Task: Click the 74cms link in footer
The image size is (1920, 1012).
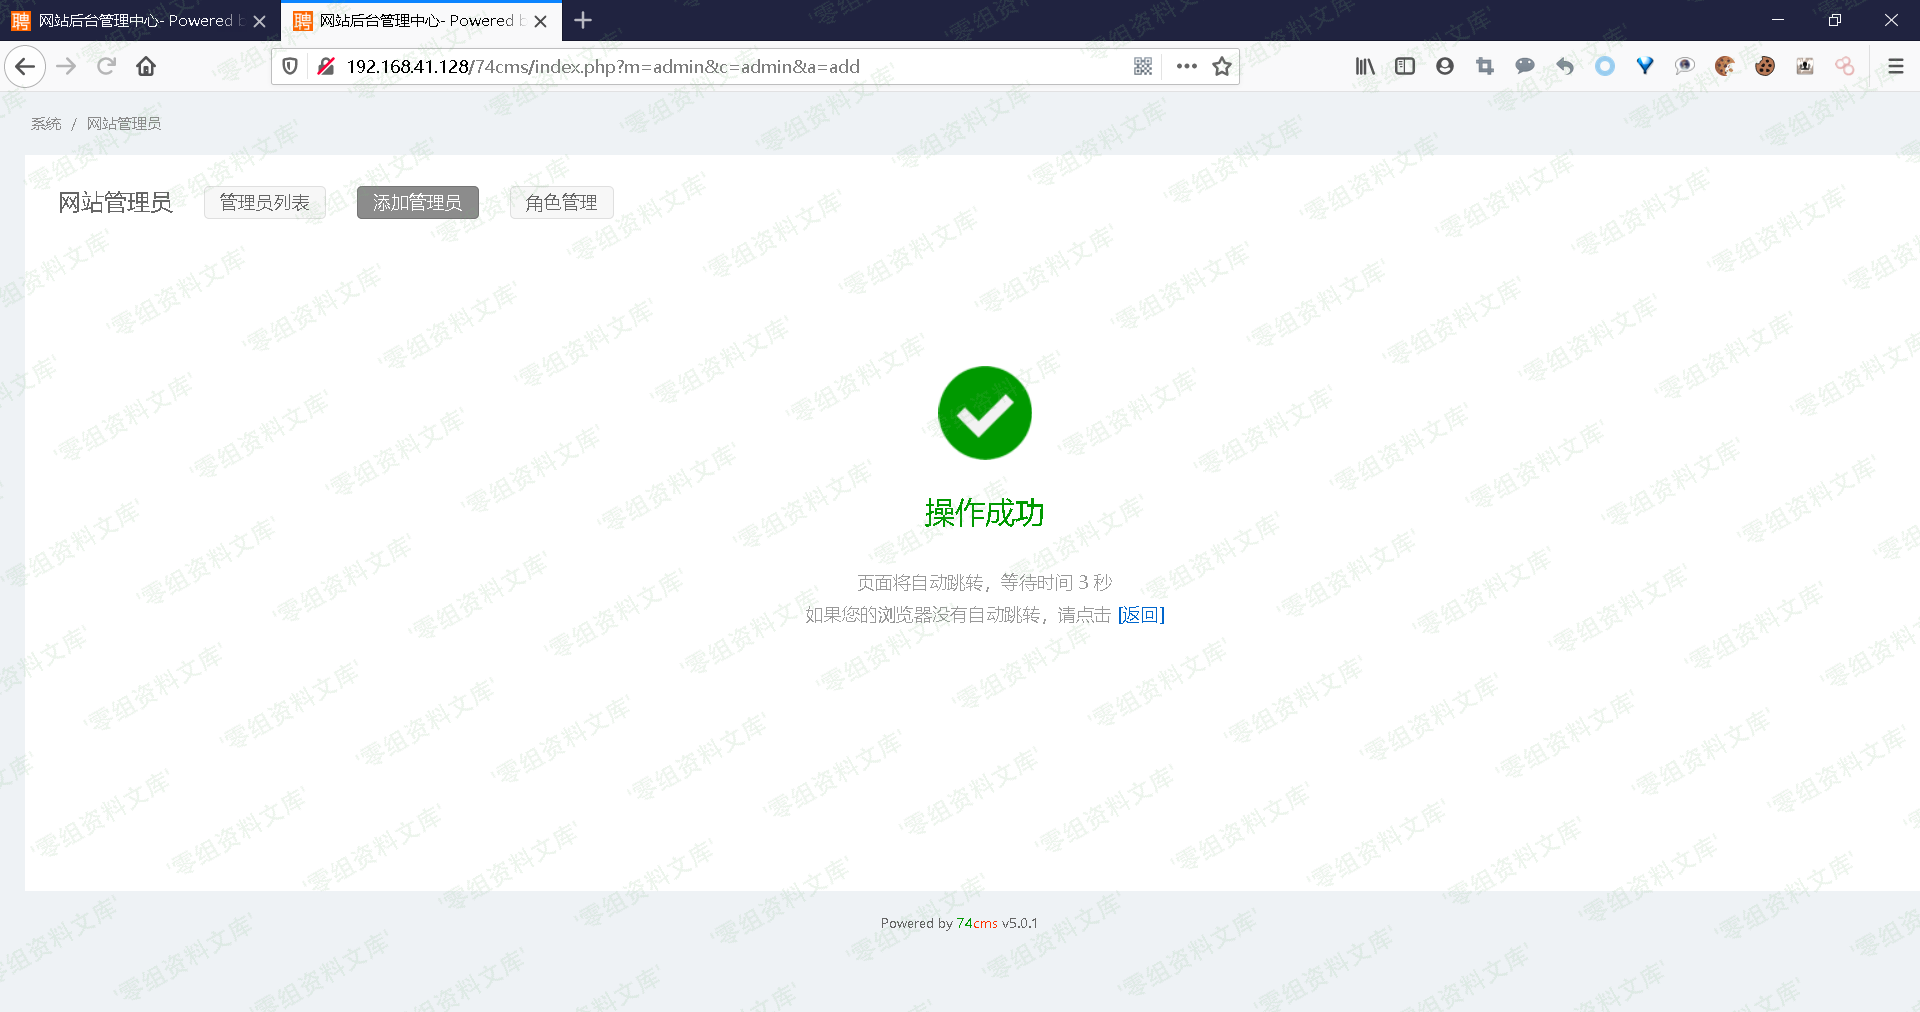Action: click(976, 924)
